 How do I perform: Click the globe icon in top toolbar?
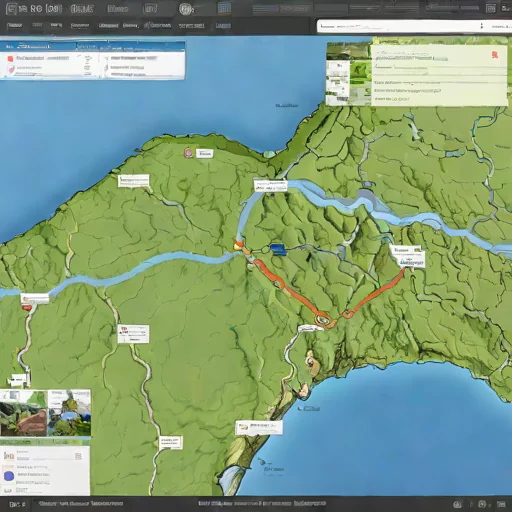point(186,9)
